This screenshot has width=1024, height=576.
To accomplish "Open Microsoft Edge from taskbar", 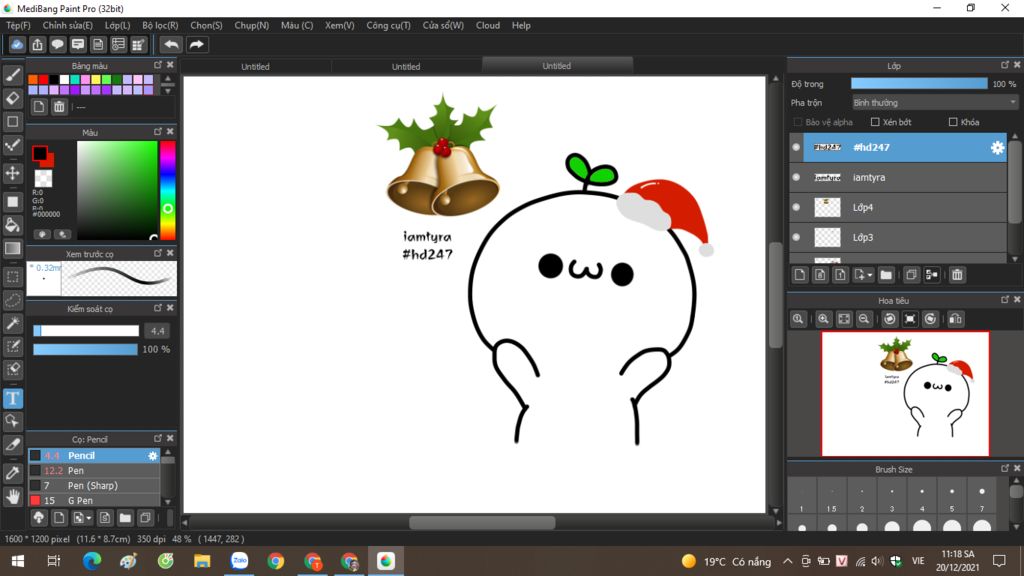I will click(91, 561).
